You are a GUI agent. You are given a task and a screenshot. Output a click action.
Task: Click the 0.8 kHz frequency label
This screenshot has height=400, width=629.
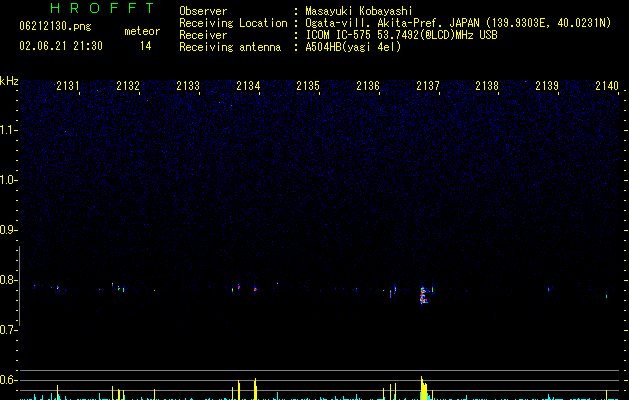click(x=9, y=280)
